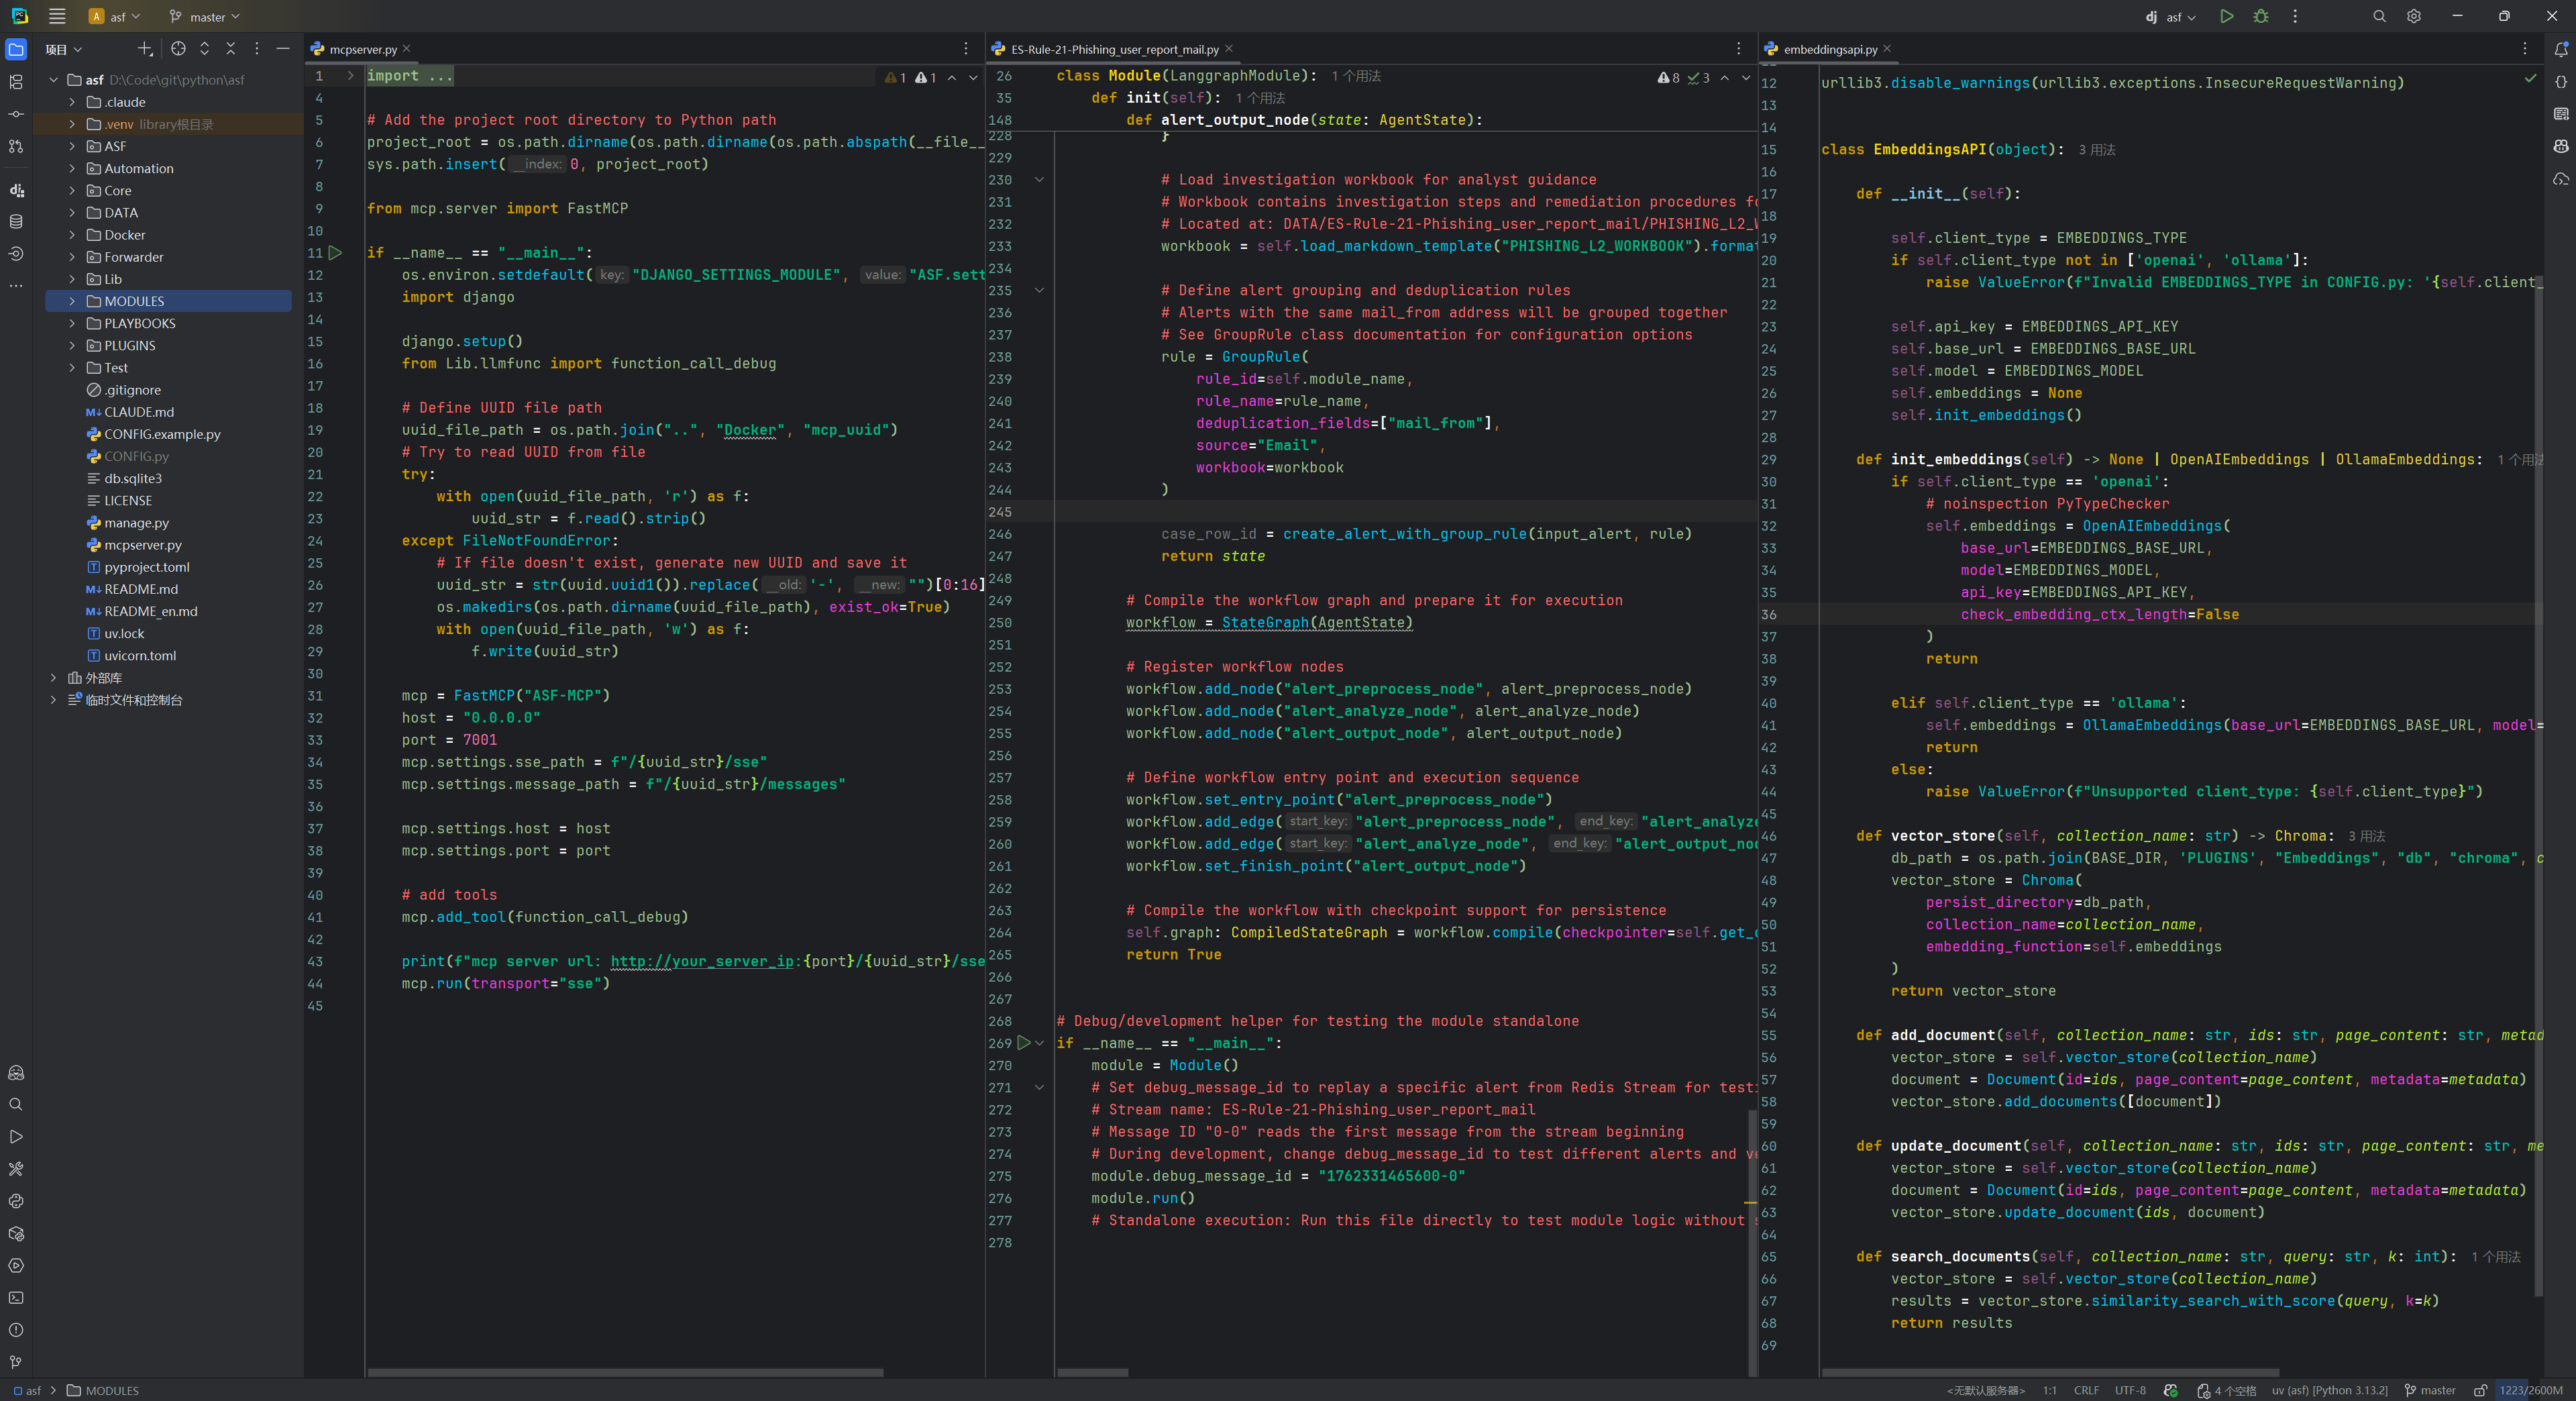The width and height of the screenshot is (2576, 1401).
Task: Click the UTF-8 encoding status button
Action: 2130,1390
